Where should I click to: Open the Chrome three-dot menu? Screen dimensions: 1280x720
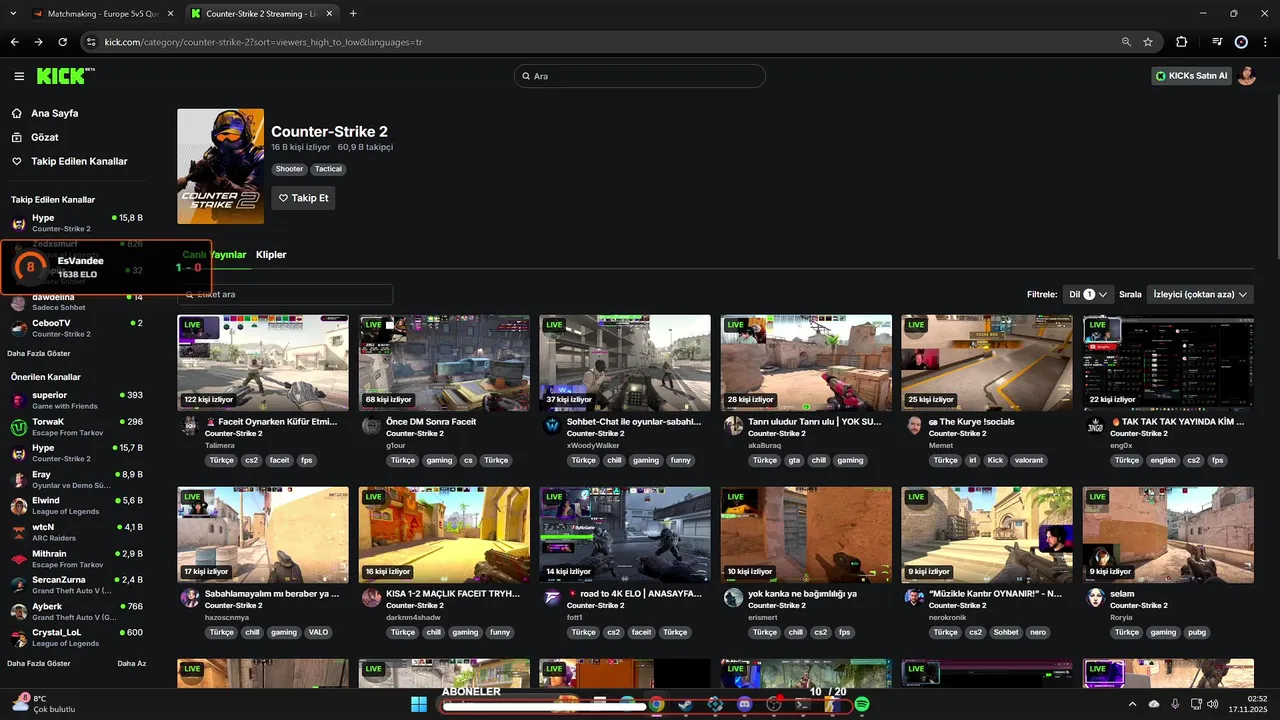click(x=1266, y=42)
